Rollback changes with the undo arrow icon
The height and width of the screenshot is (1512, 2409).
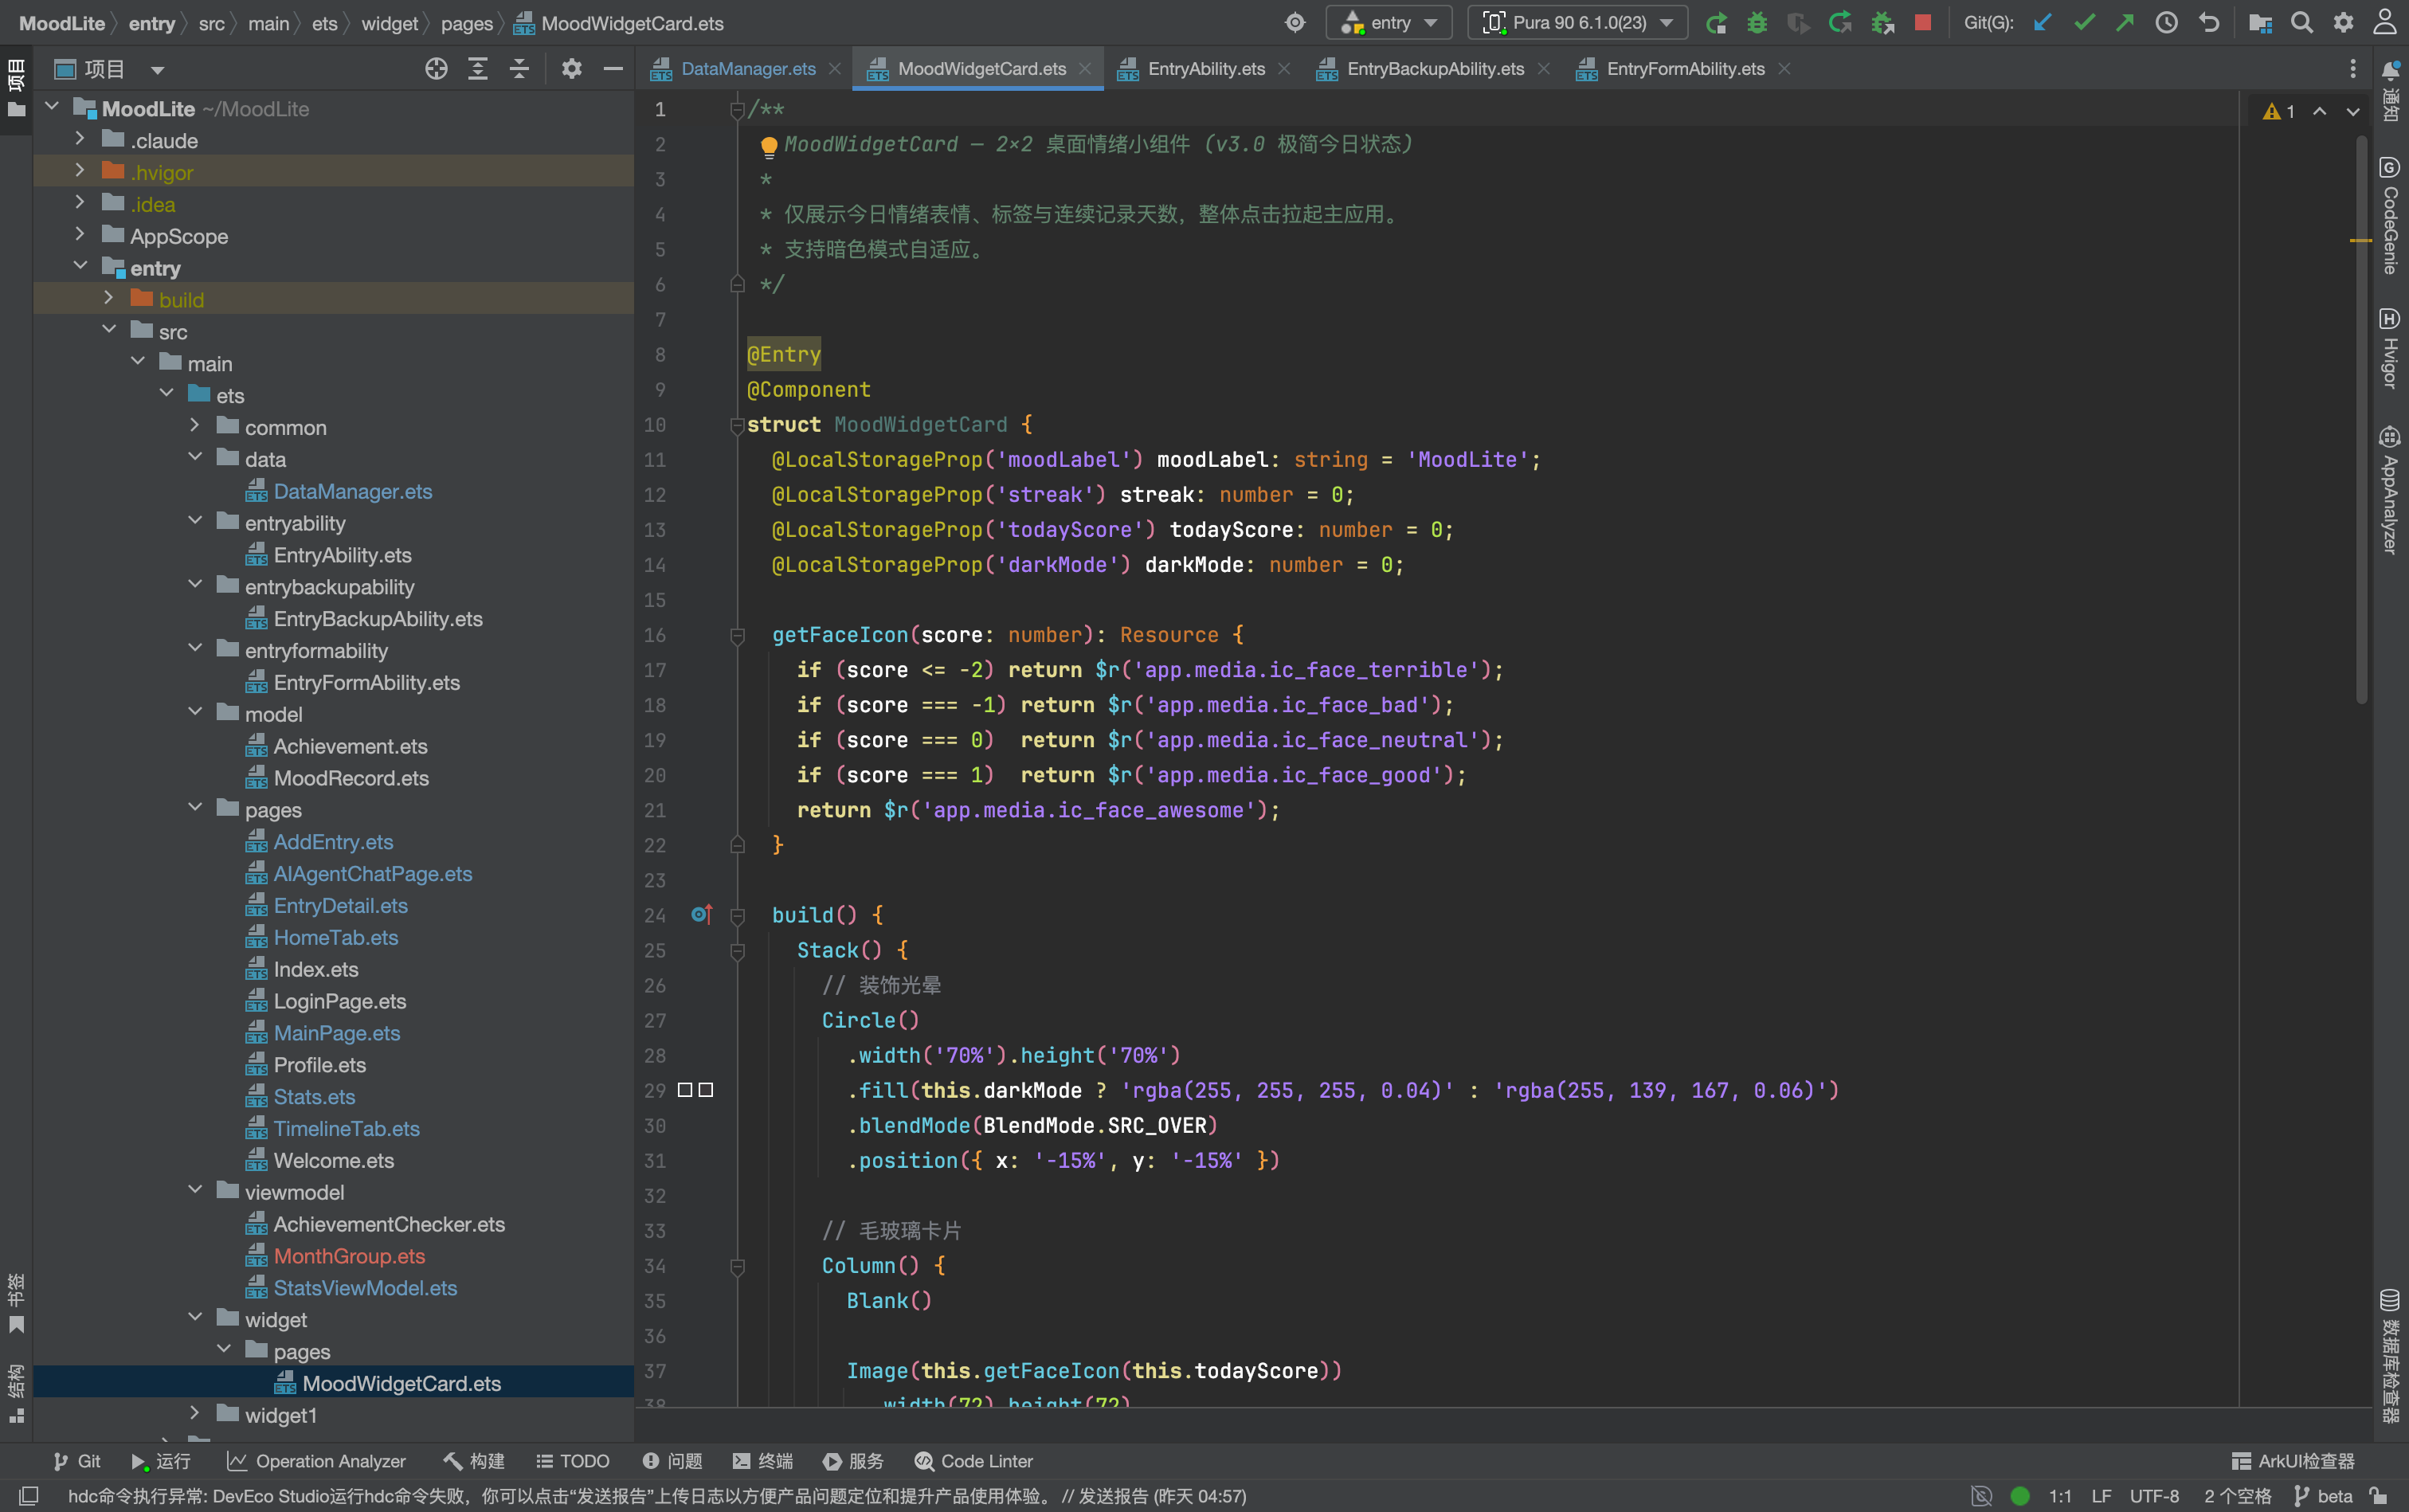[x=2208, y=23]
